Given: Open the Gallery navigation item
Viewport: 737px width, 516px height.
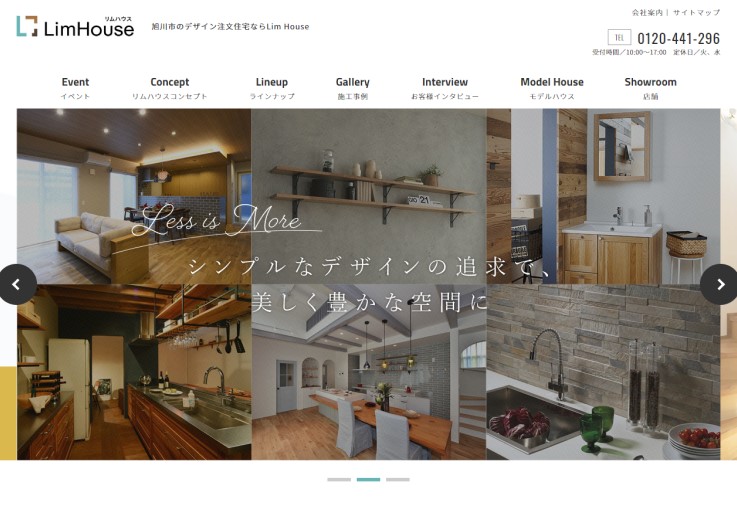Looking at the screenshot, I should point(352,88).
